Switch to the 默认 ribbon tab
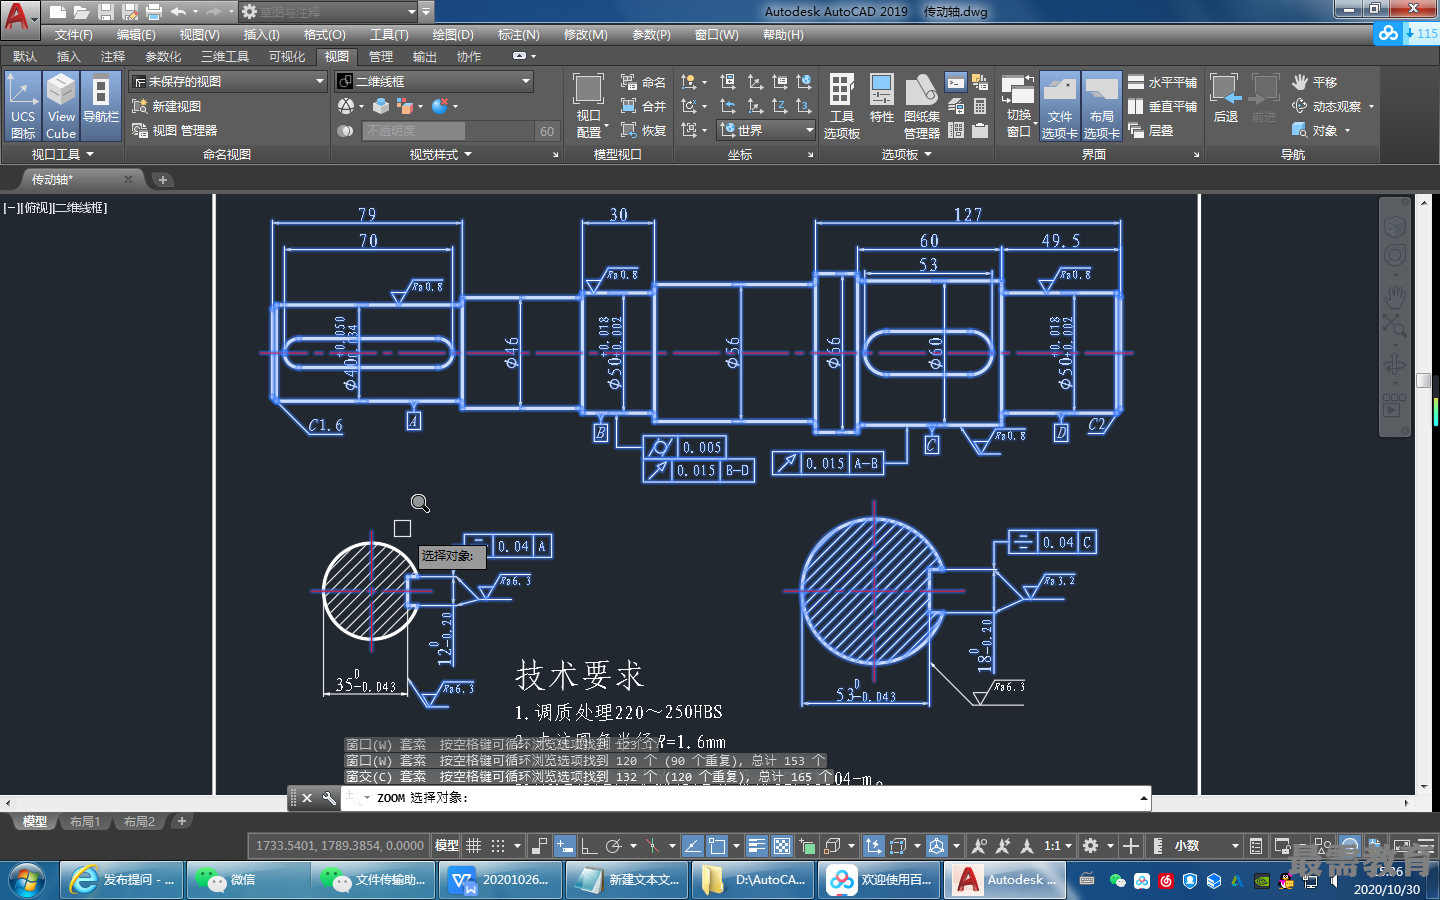This screenshot has width=1440, height=900. point(25,56)
